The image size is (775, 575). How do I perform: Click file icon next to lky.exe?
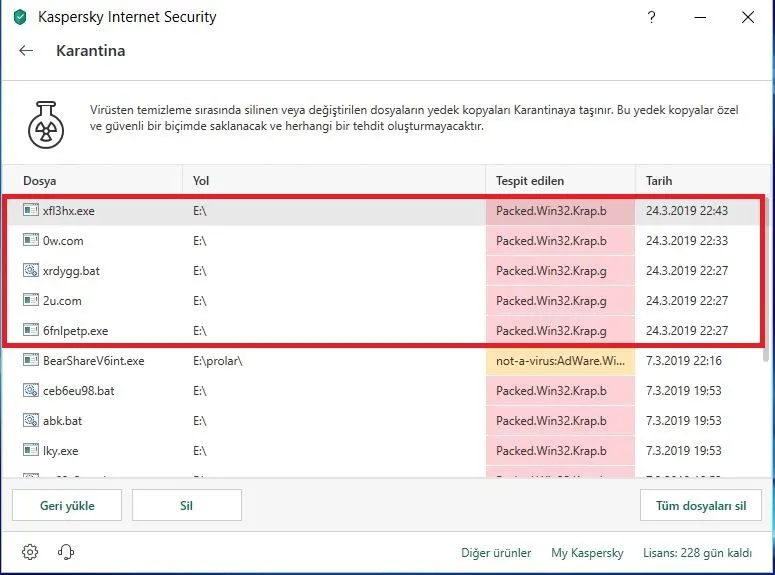[31, 450]
